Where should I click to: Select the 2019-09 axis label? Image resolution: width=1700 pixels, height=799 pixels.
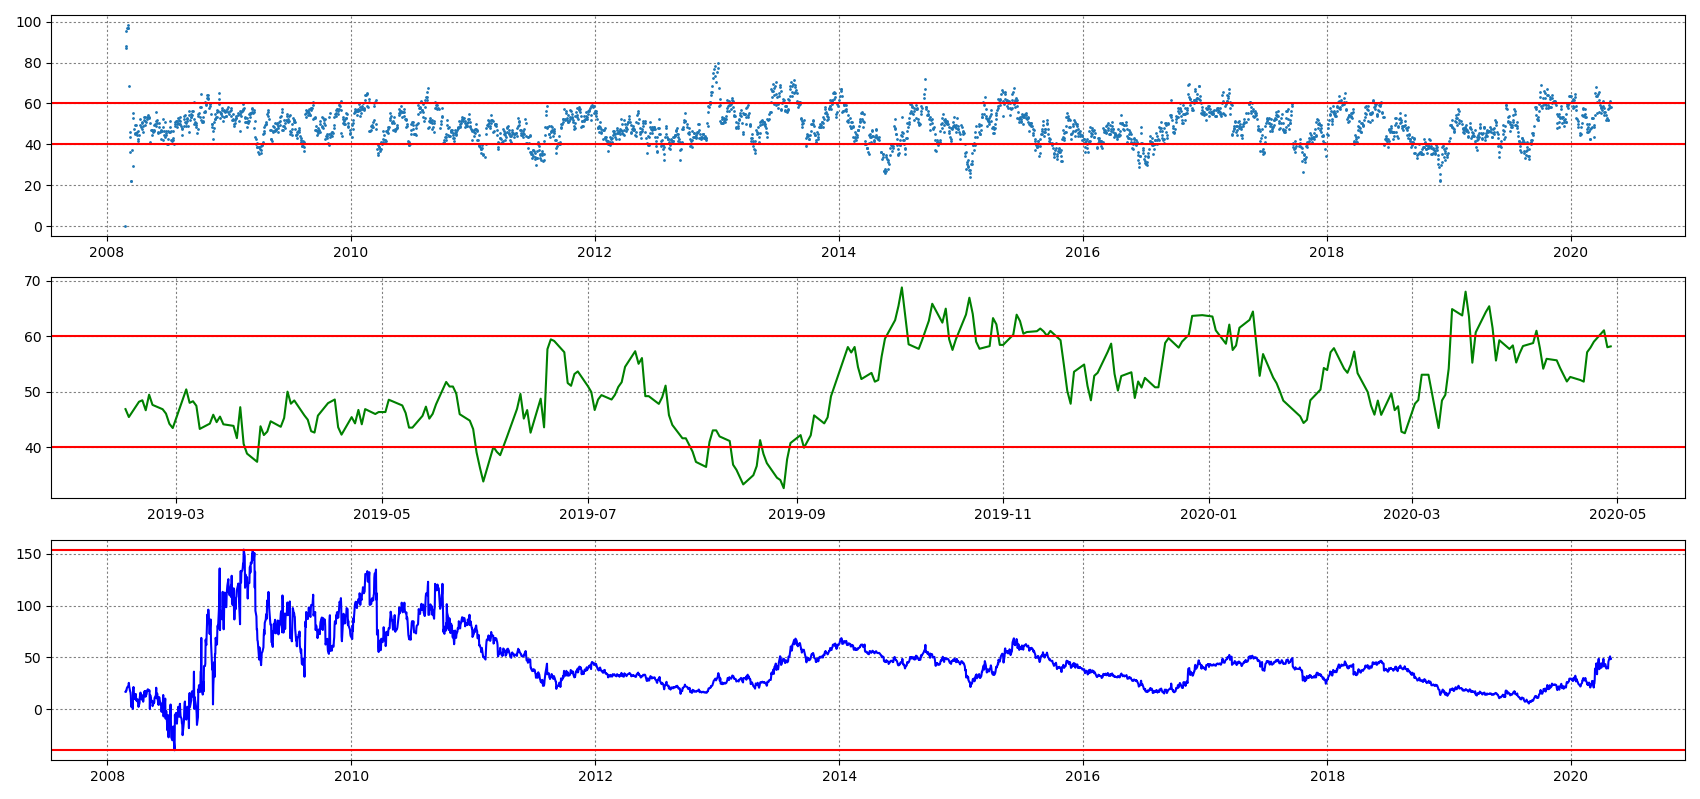coord(797,514)
